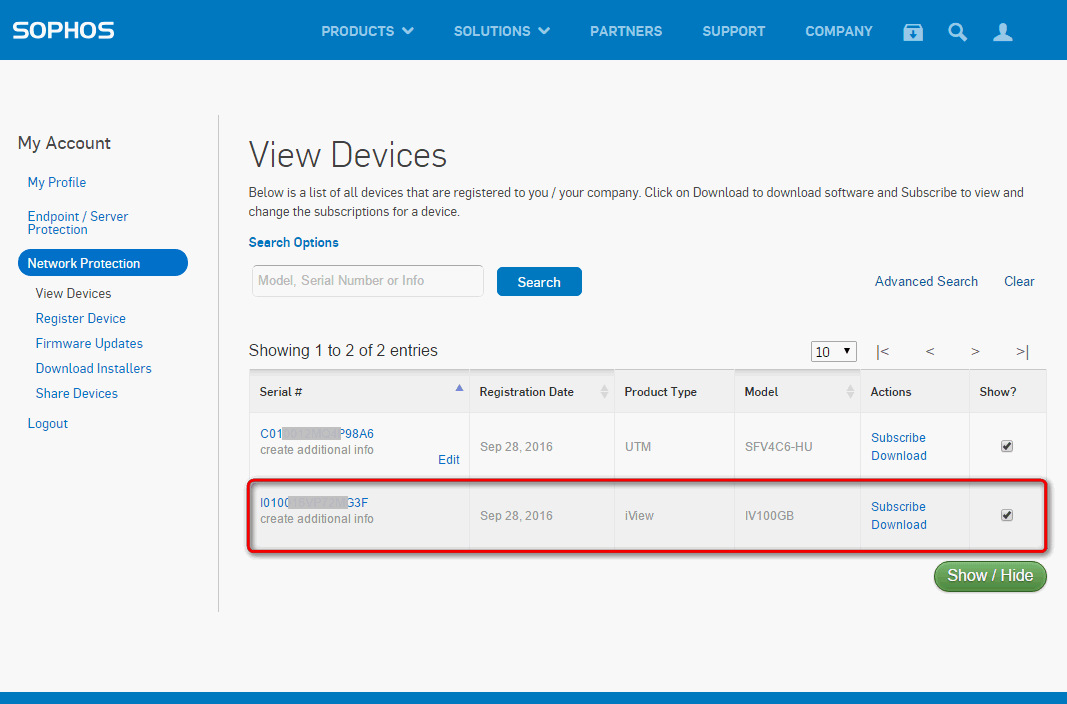Open the Partners menu item
Image resolution: width=1067 pixels, height=704 pixels.
(626, 31)
